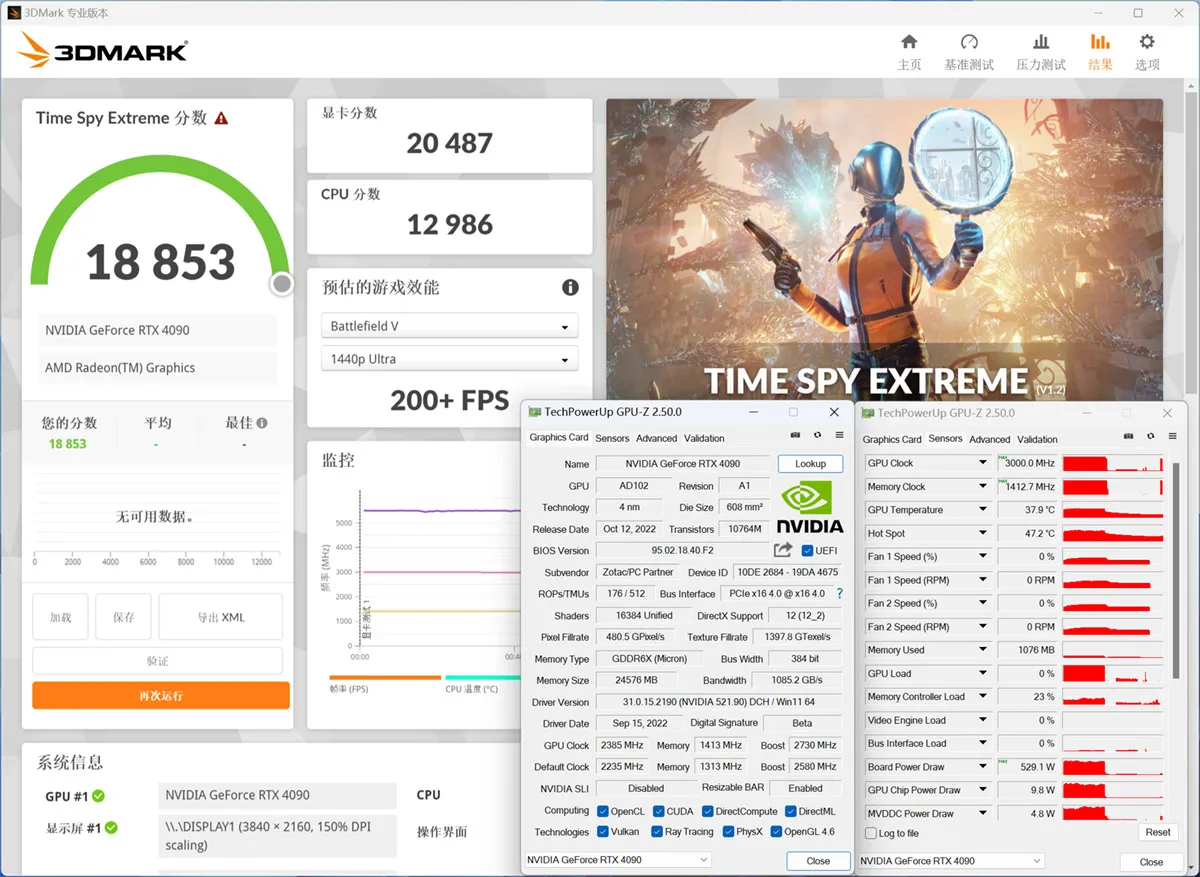Expand the GPU Temperature sensor dropdown arrow
The width and height of the screenshot is (1200, 877).
(x=982, y=510)
